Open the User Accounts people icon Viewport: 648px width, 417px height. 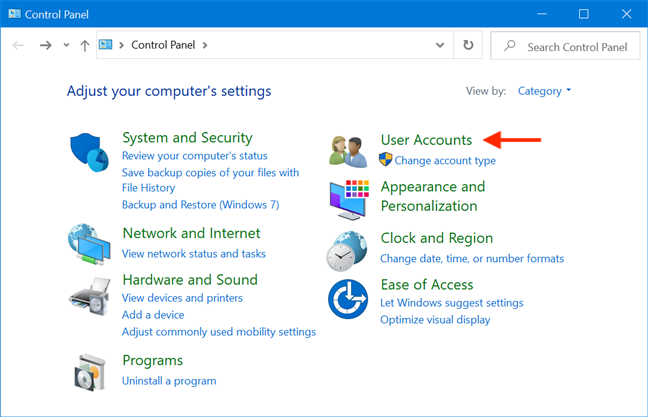coord(348,151)
